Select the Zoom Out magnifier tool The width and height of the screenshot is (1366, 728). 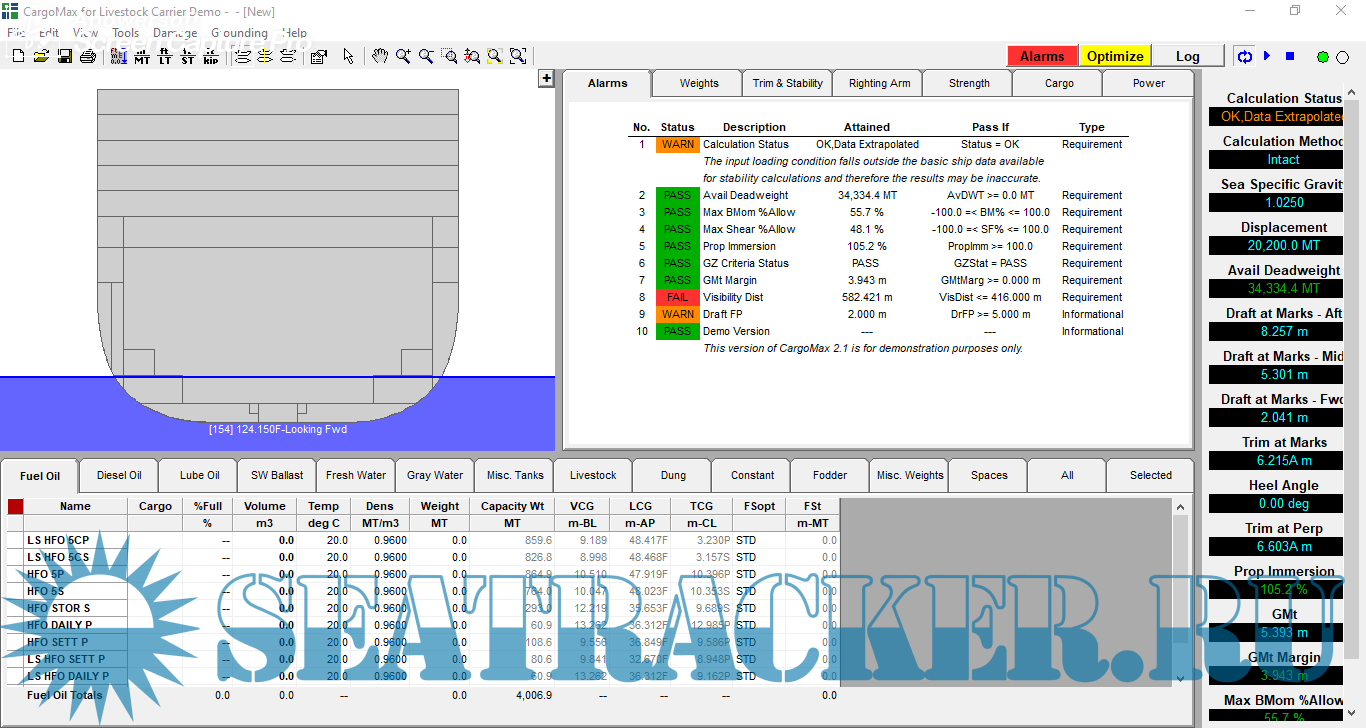click(x=426, y=57)
